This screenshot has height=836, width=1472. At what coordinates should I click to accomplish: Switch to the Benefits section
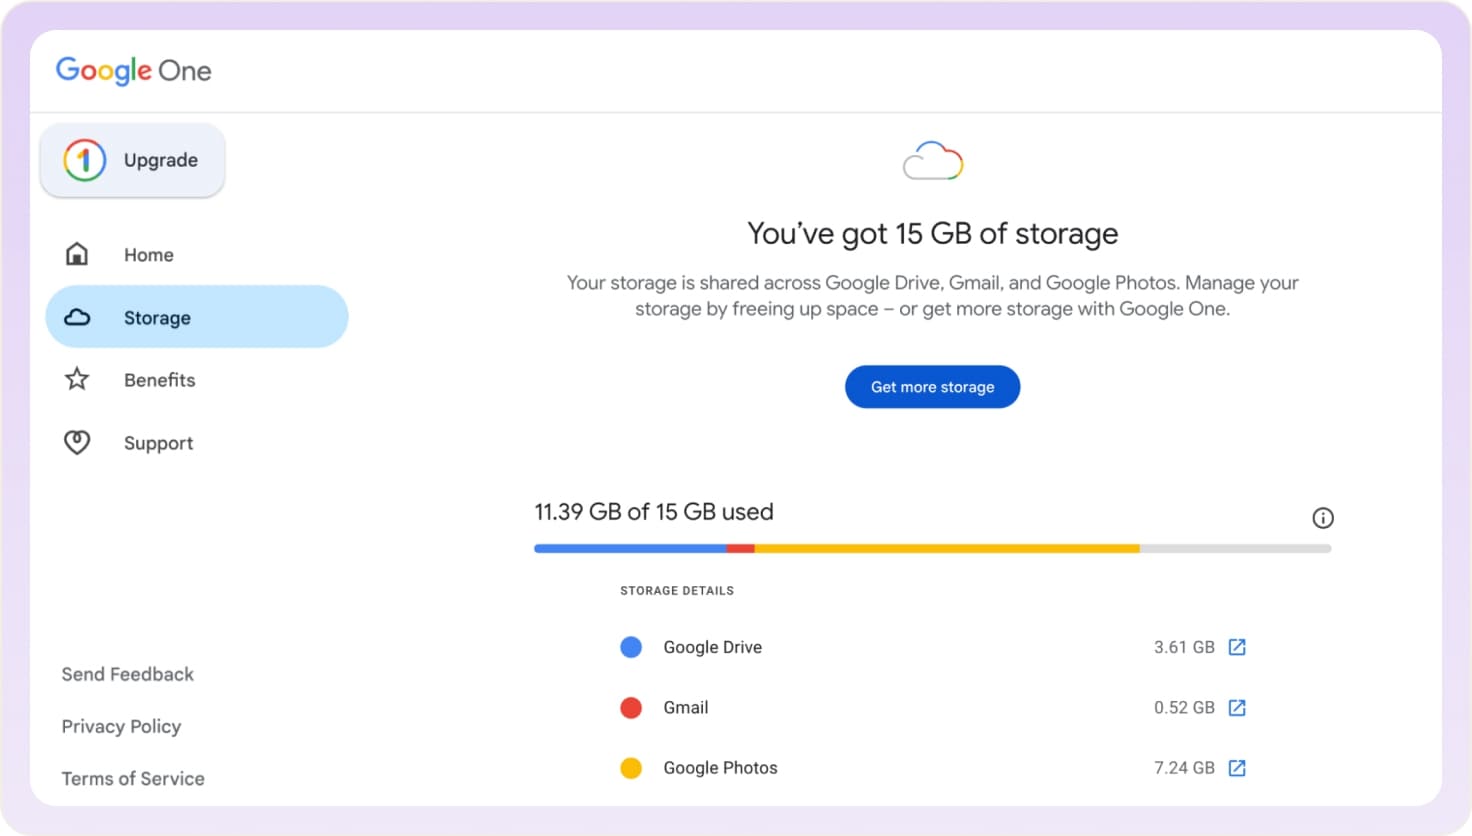point(159,380)
